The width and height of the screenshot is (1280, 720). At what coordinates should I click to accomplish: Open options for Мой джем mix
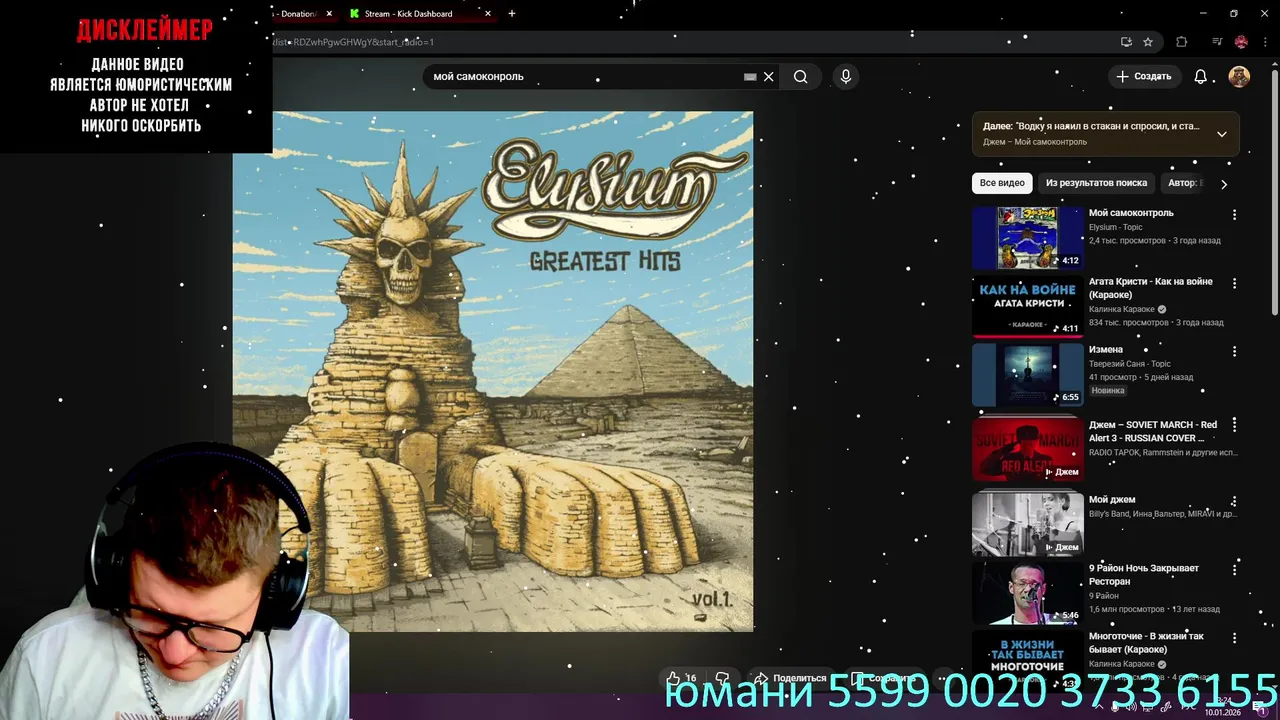tap(1234, 501)
